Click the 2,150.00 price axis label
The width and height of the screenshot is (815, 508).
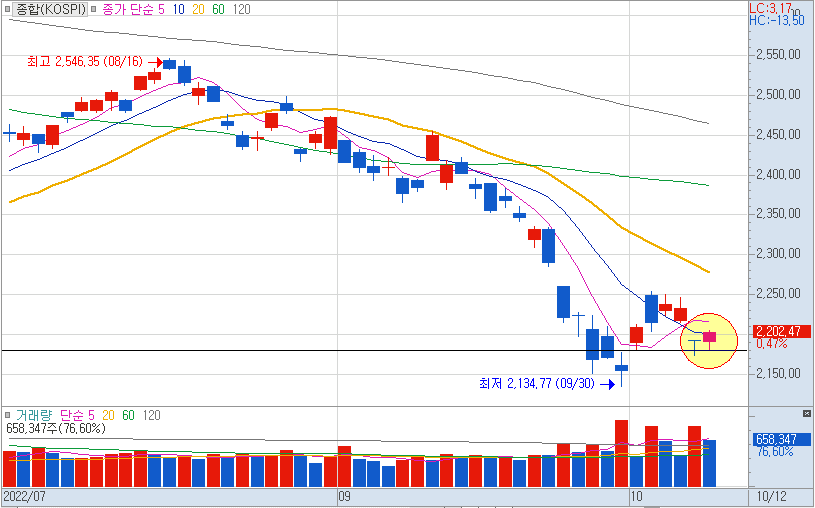pyautogui.click(x=779, y=373)
